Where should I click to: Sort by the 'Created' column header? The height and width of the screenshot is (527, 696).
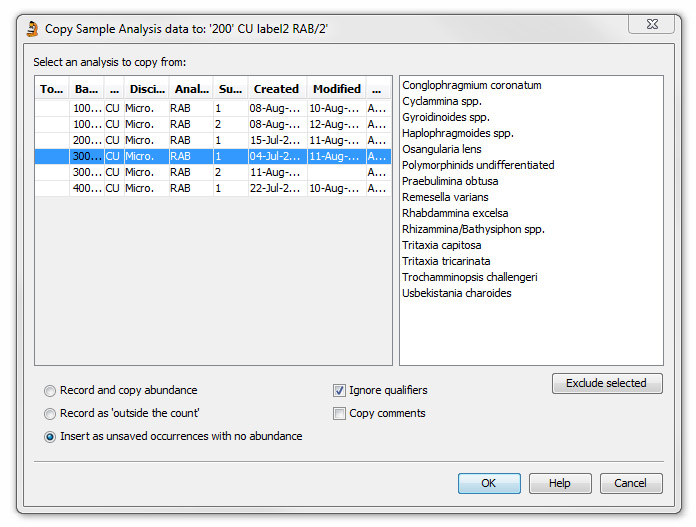277,89
